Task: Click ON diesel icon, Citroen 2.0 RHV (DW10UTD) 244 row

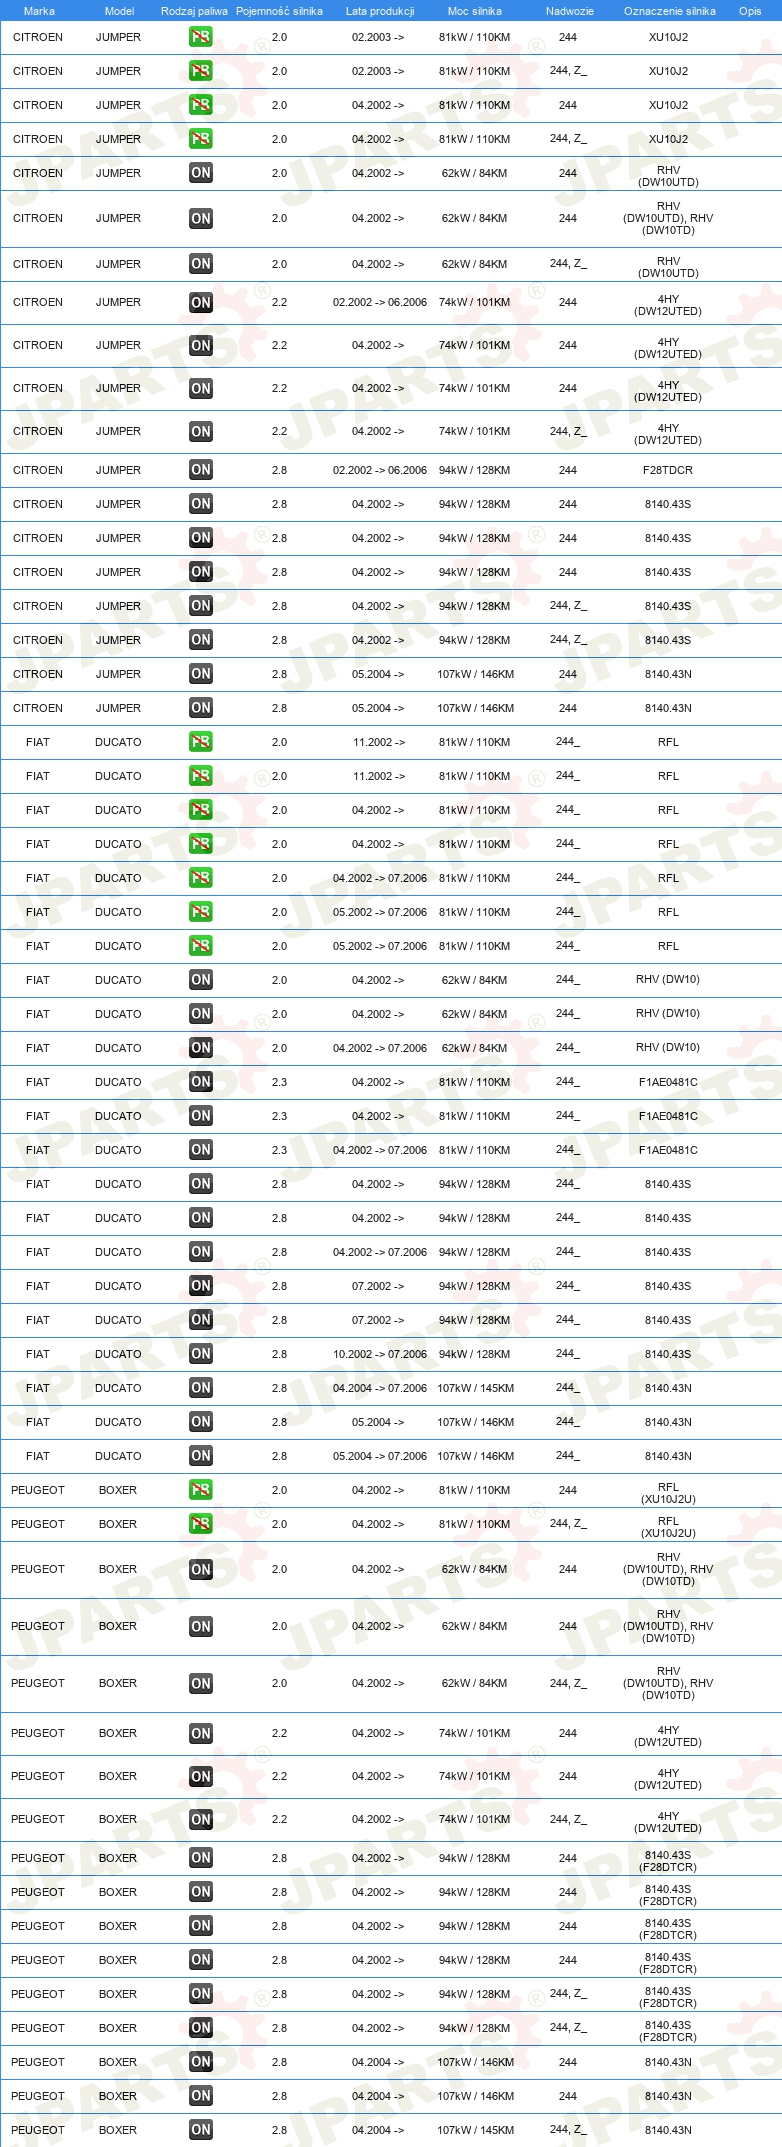Action: (201, 173)
